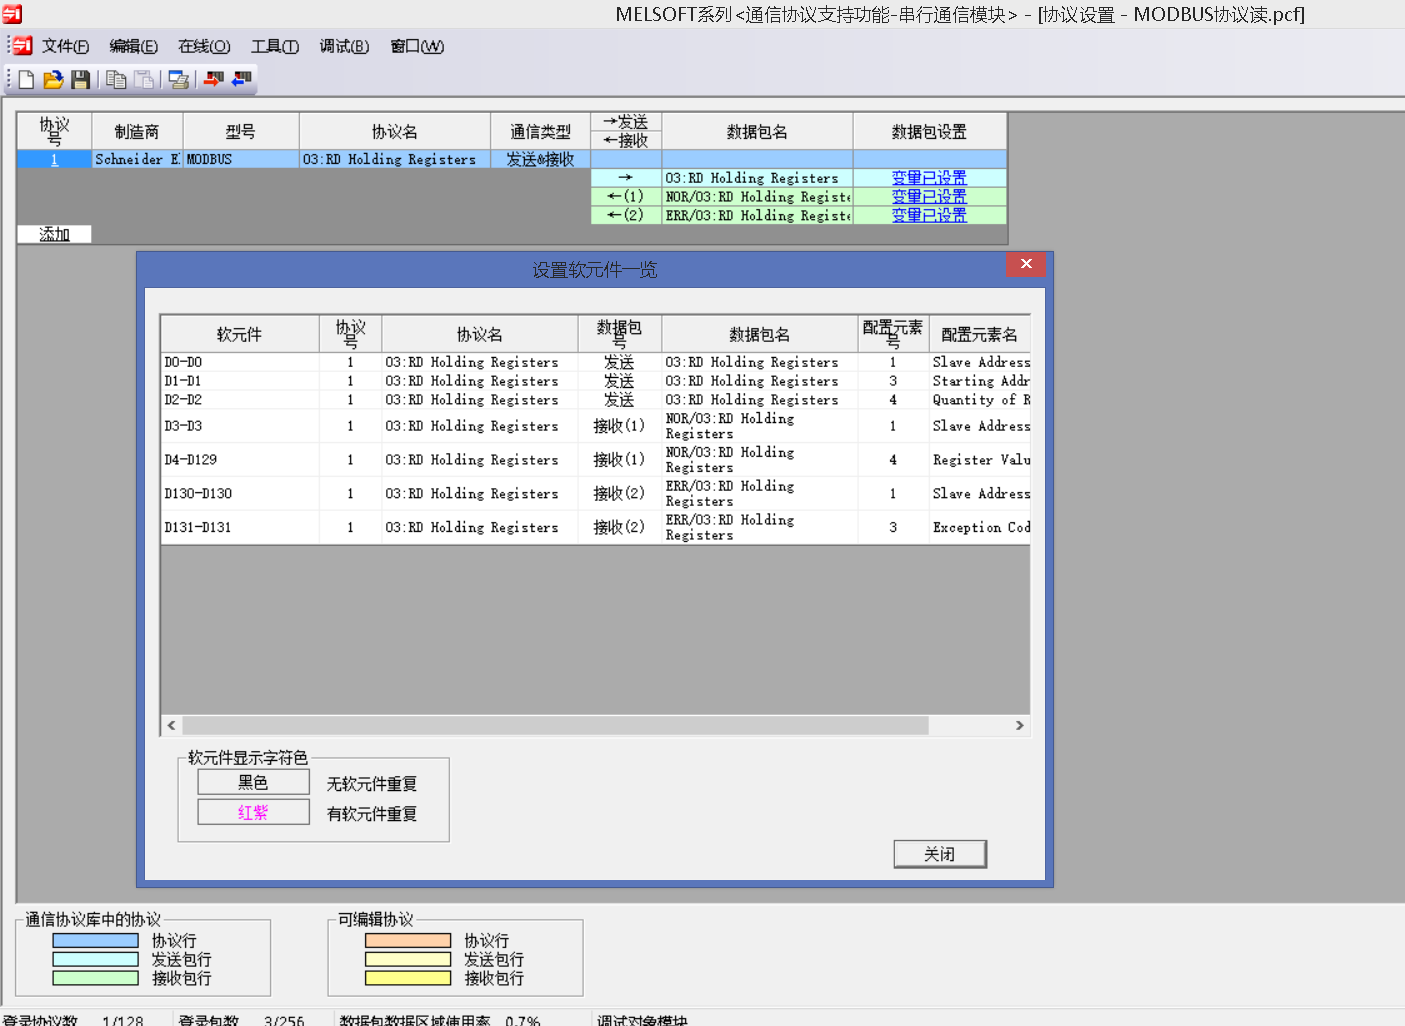Screen dimensions: 1405x1026
Task: Click the New file icon in toolbar
Action: 26,80
